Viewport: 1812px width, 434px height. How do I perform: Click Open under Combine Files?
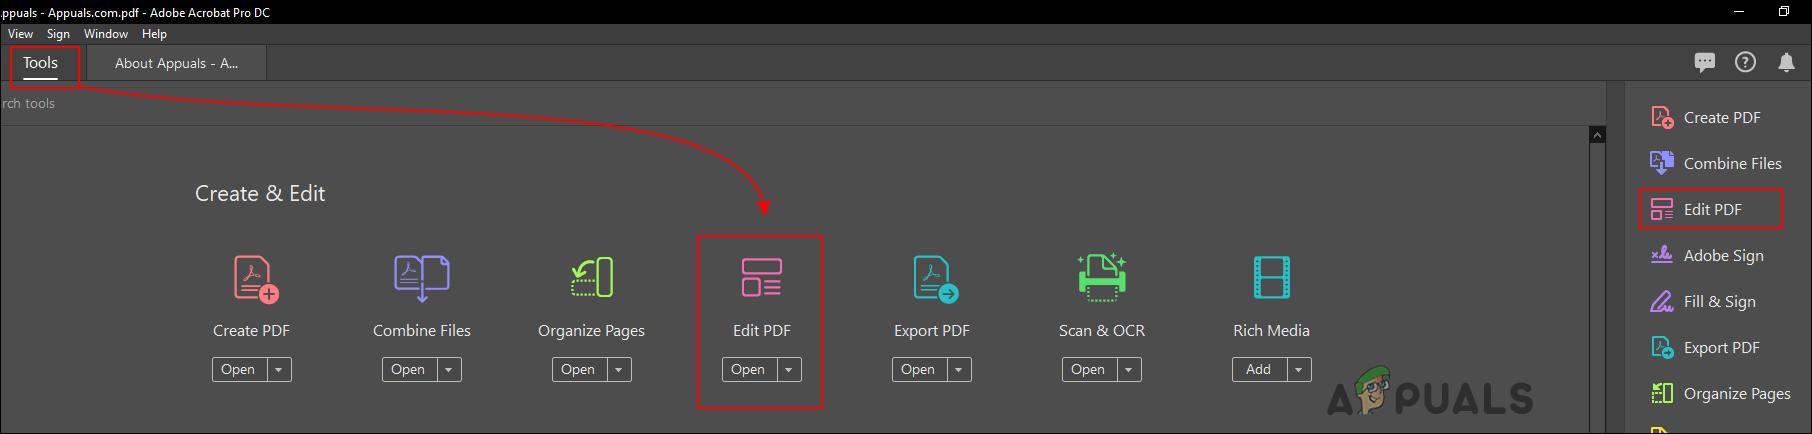click(409, 370)
